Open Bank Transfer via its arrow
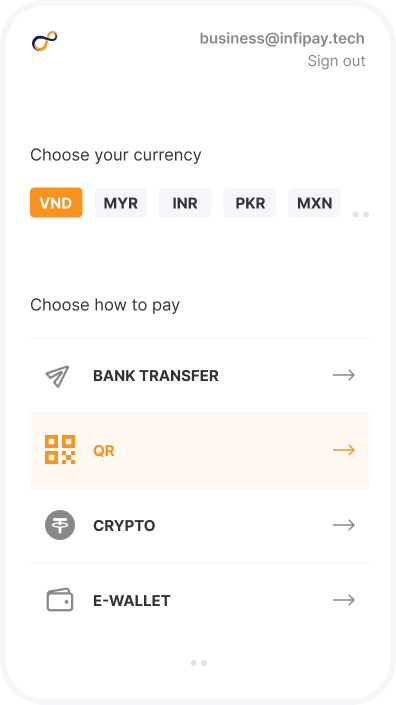 (344, 375)
